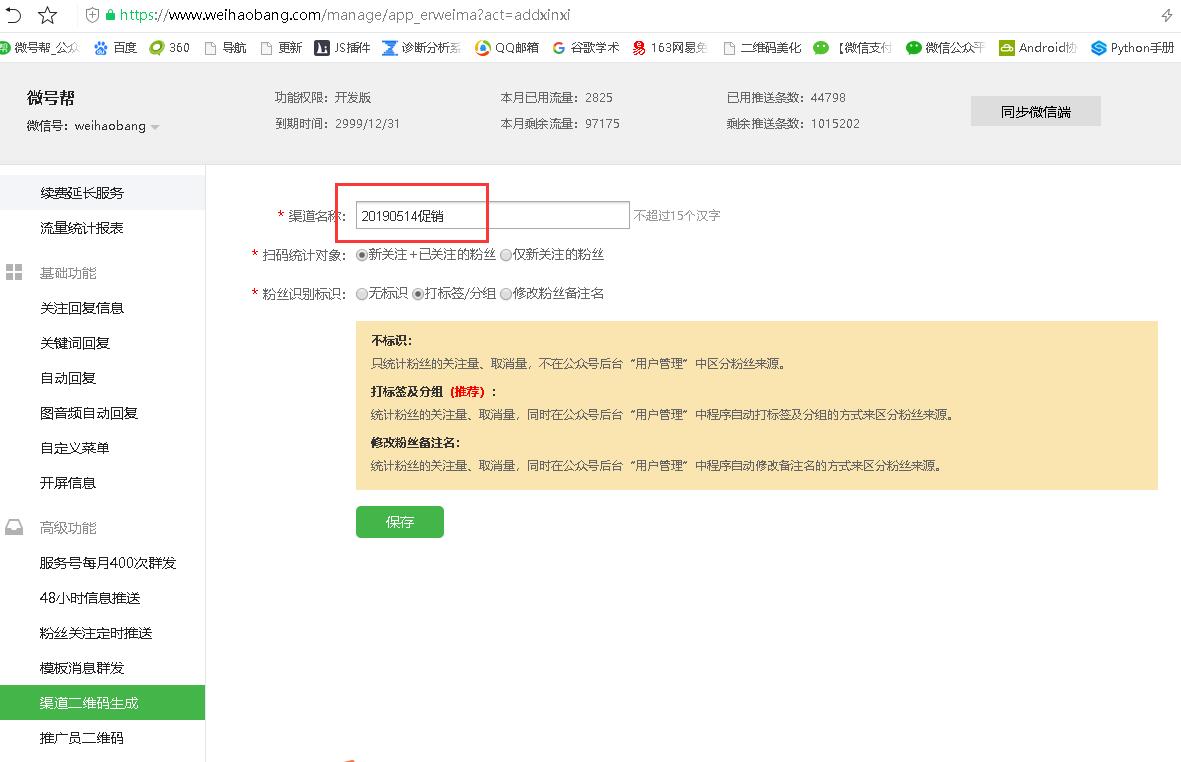Open 关注回复信息 menu item
The width and height of the screenshot is (1181, 762).
102,308
